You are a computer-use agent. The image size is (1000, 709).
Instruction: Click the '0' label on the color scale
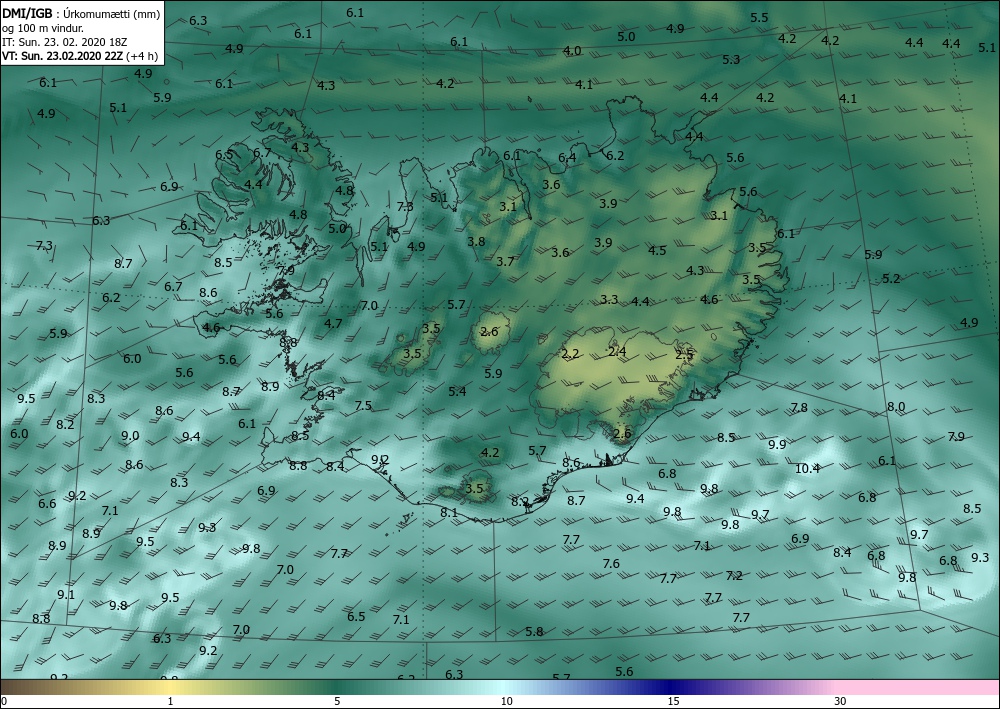(4, 701)
